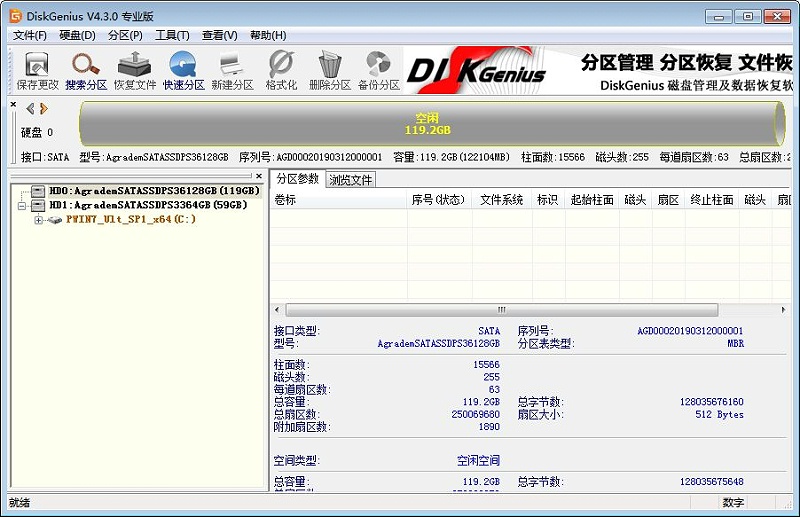Open the 恢复文件 (Recover Files) tool
Screen dimensions: 800x517
click(x=134, y=70)
